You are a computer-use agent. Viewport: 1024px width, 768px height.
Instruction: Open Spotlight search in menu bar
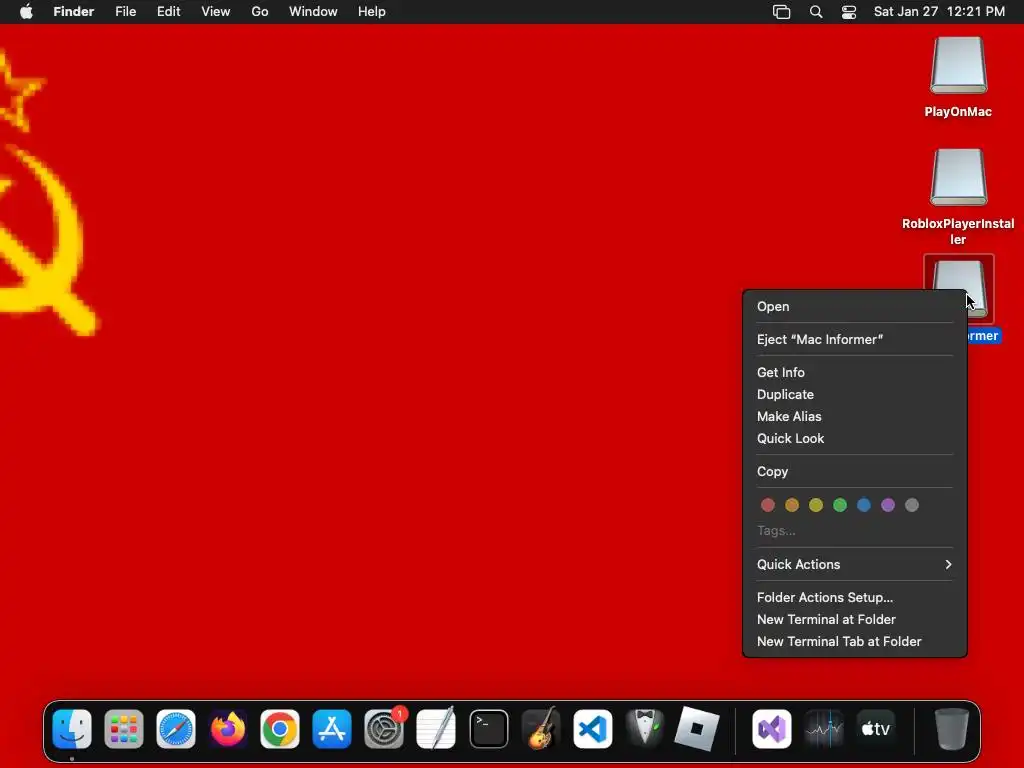coord(816,12)
